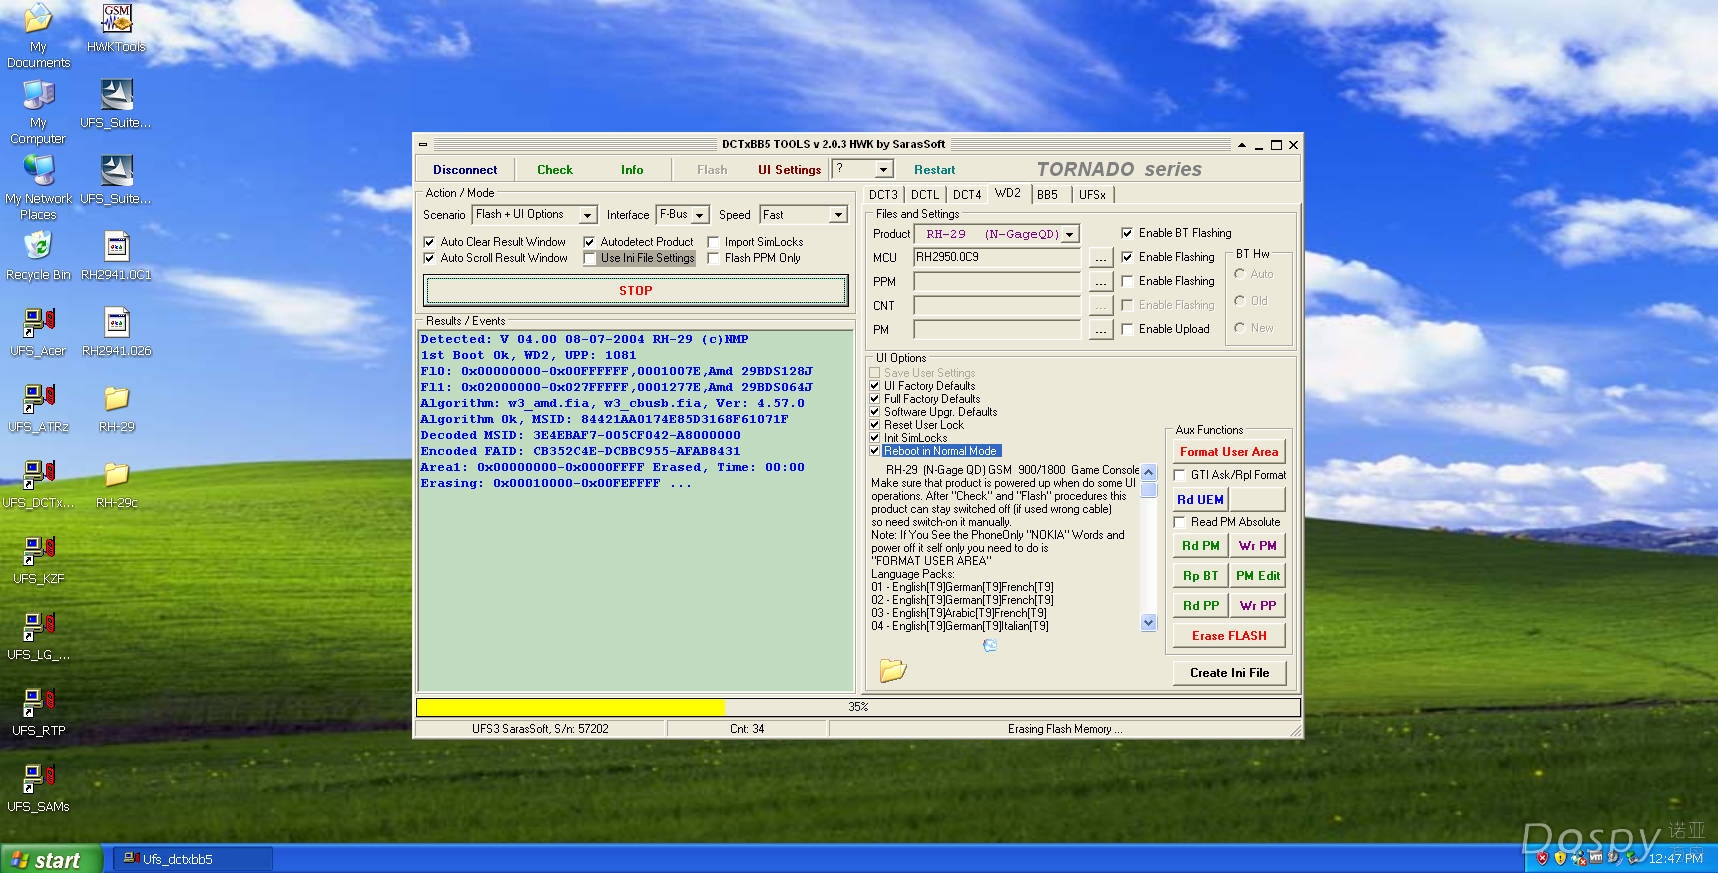
Task: Select the DCT4 tab
Action: pyautogui.click(x=967, y=195)
